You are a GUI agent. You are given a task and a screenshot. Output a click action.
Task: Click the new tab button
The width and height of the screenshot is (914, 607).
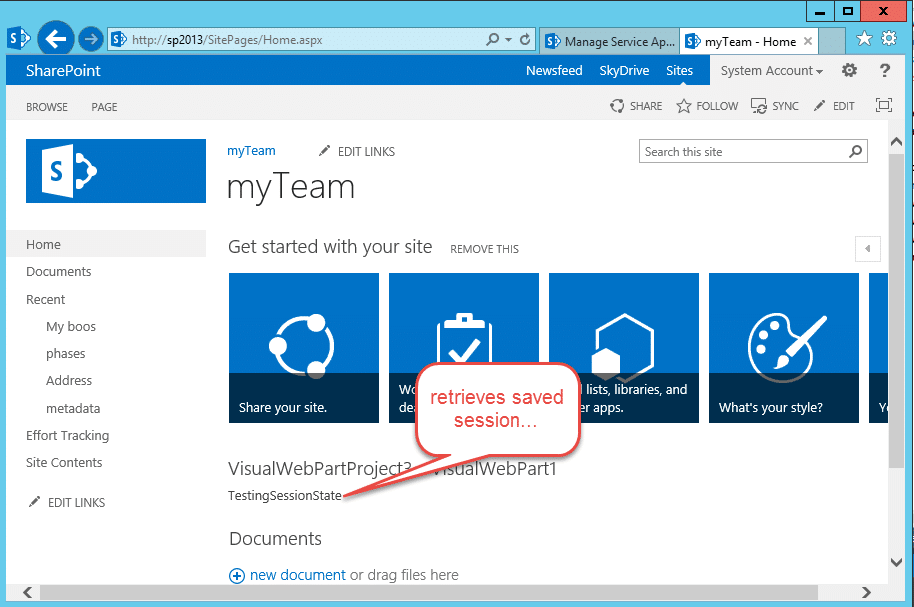tap(832, 41)
